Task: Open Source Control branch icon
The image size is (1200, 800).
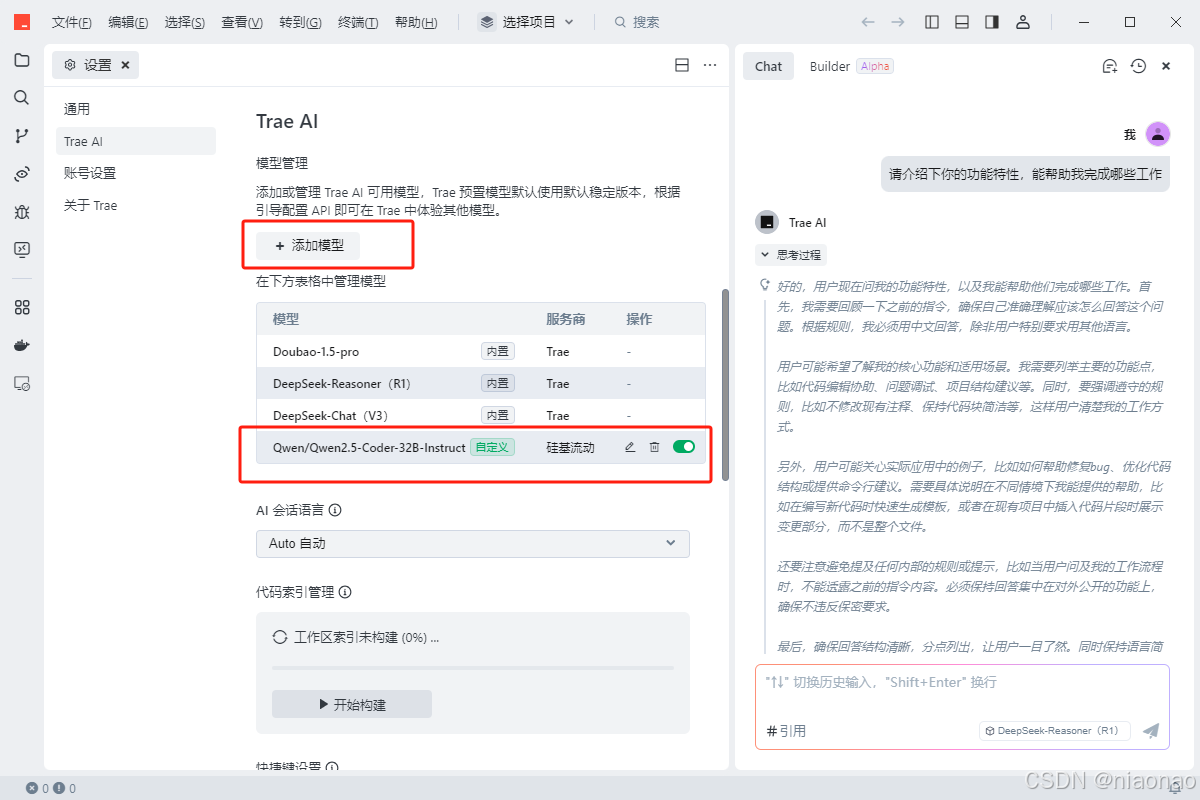Action: point(21,136)
